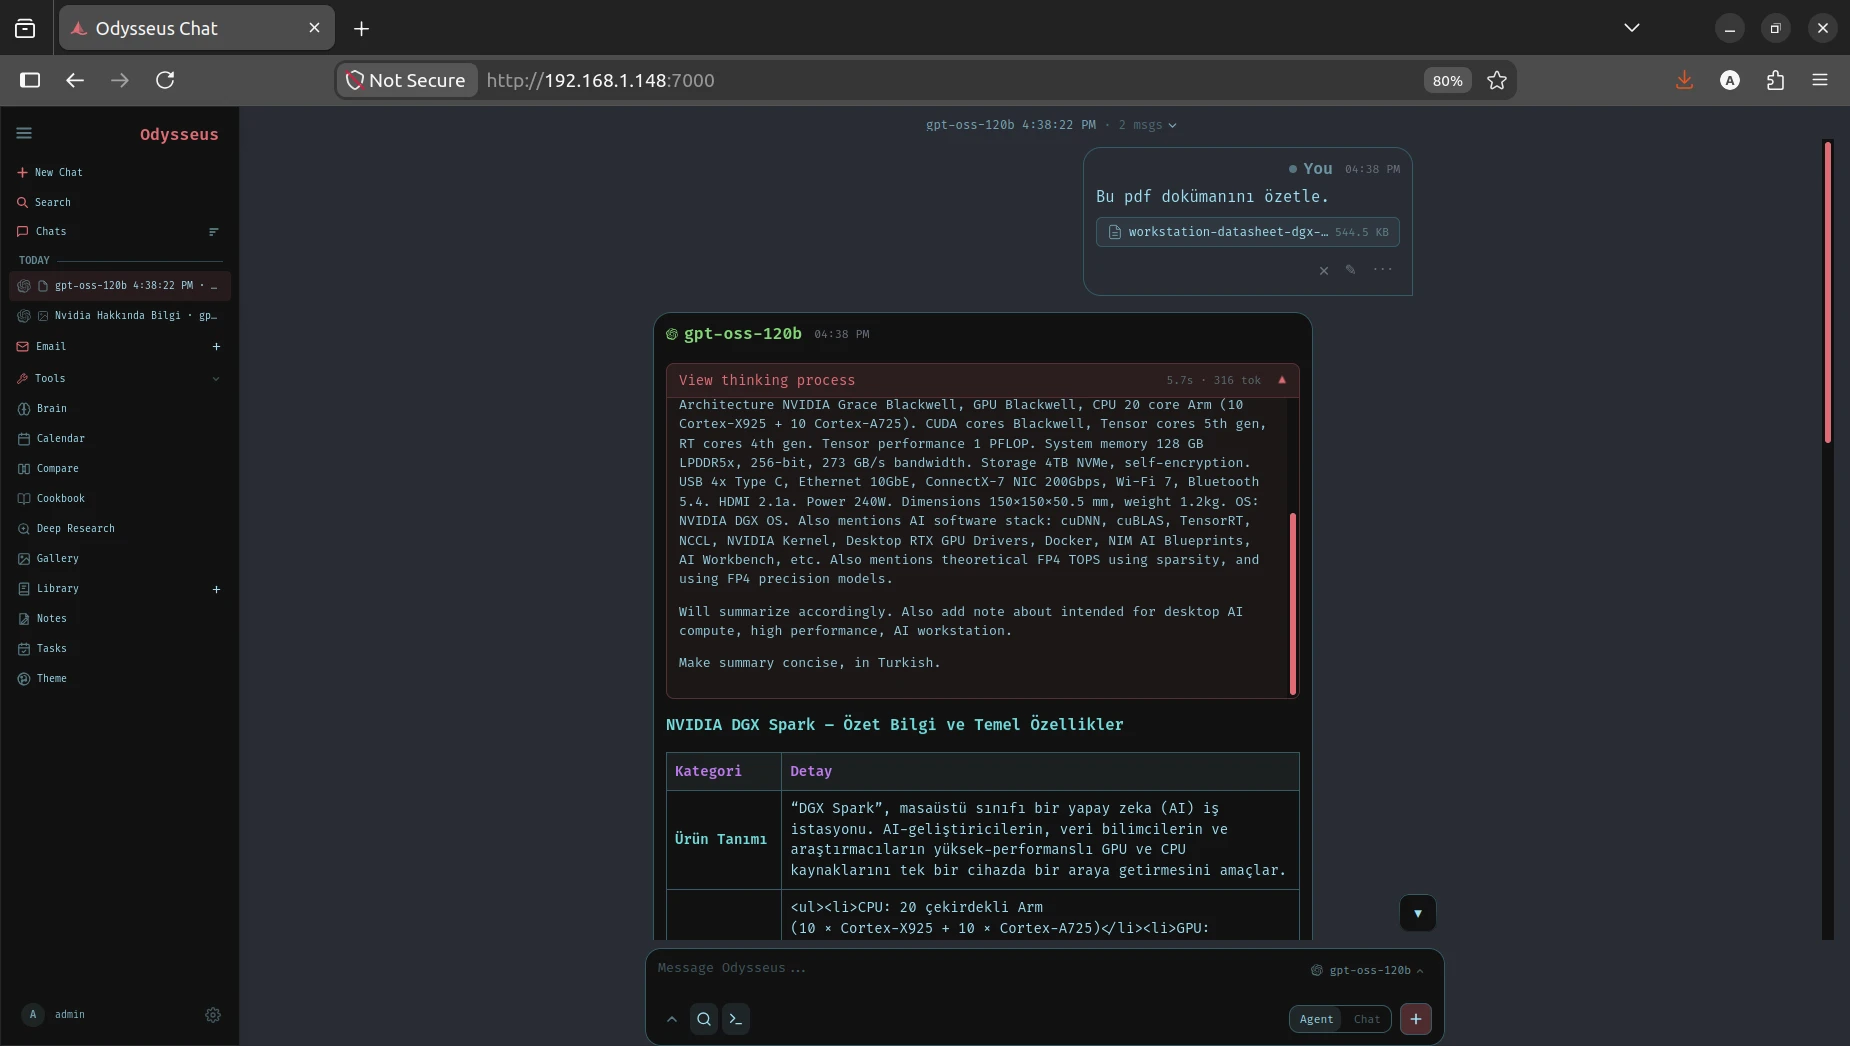The height and width of the screenshot is (1046, 1850).
Task: Open the browser downloads icon
Action: [1685, 80]
